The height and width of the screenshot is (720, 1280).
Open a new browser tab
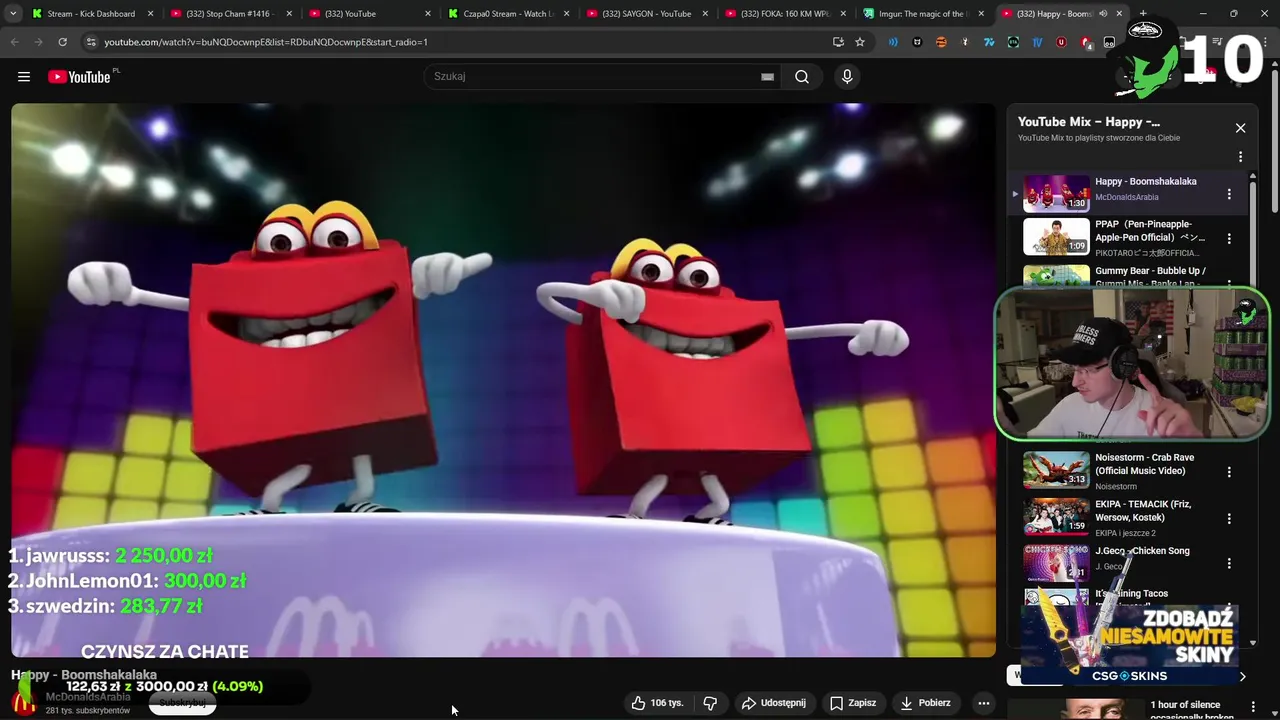pyautogui.click(x=1143, y=14)
